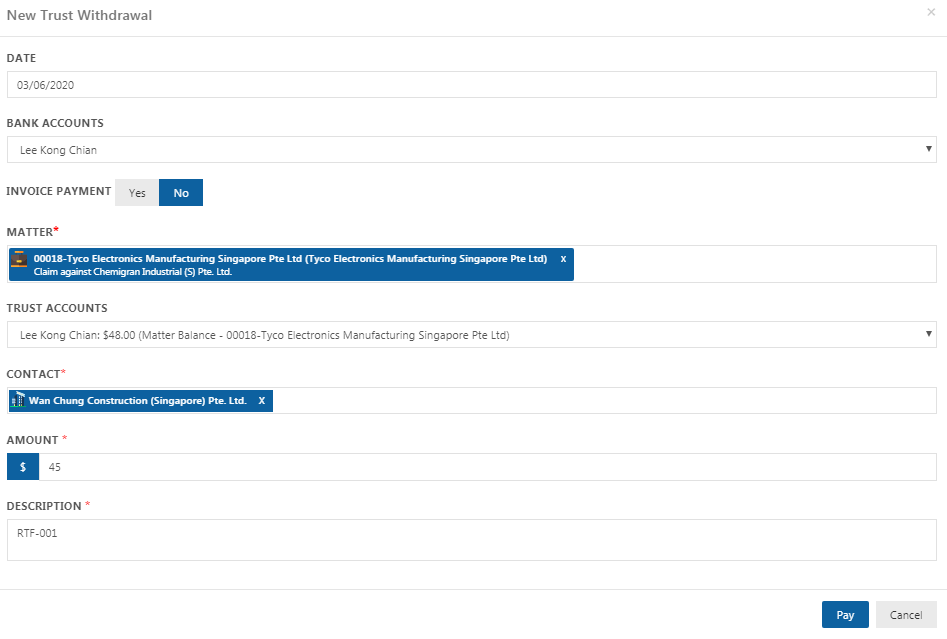Screen dimensions: 947x639
Task: Click the BANK ACCOUNTS label
Action: [x=55, y=123]
